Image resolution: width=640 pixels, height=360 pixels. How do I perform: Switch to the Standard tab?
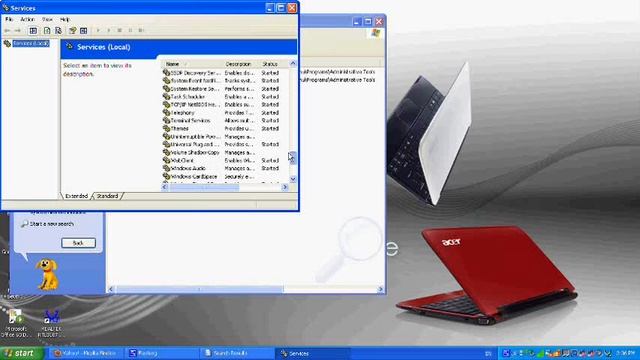click(107, 196)
